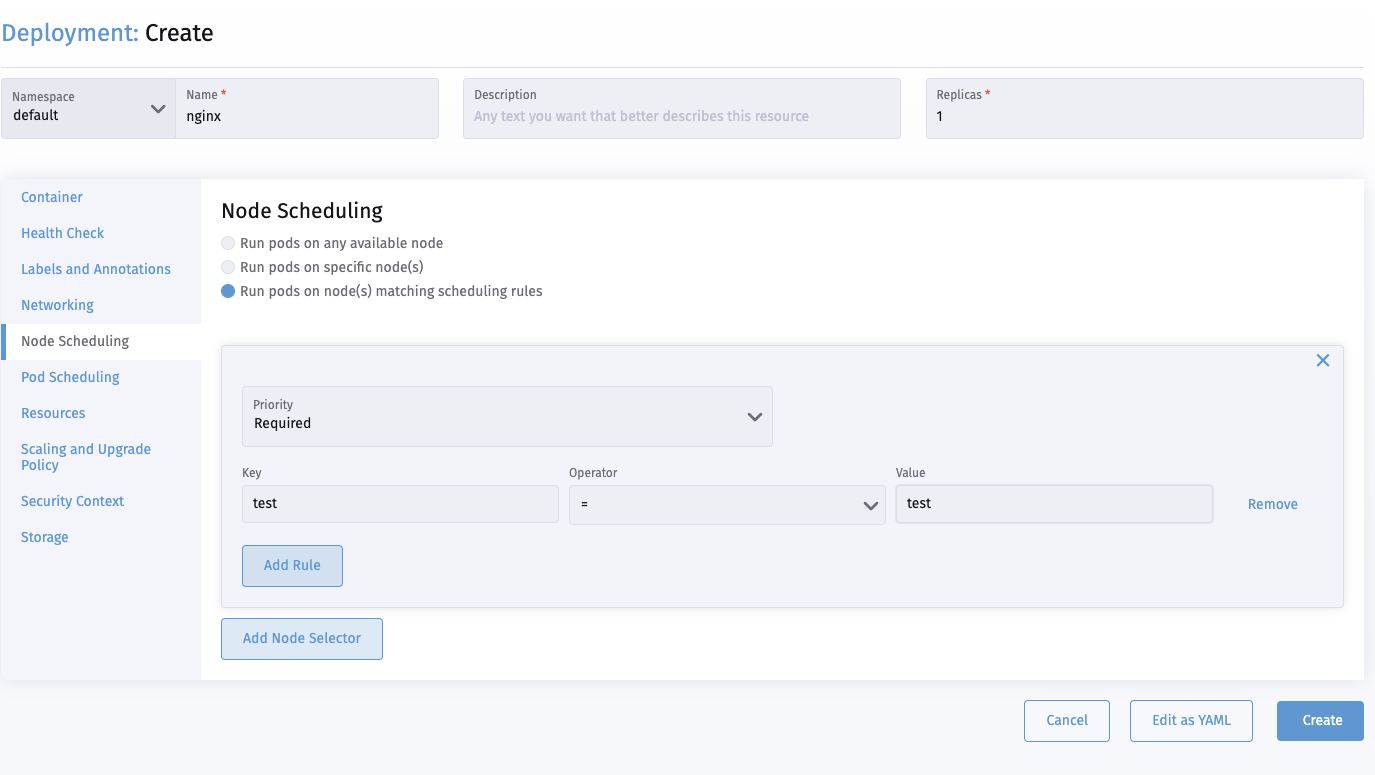The image size is (1375, 775).
Task: Click the Add Node Selector button
Action: pyautogui.click(x=301, y=638)
